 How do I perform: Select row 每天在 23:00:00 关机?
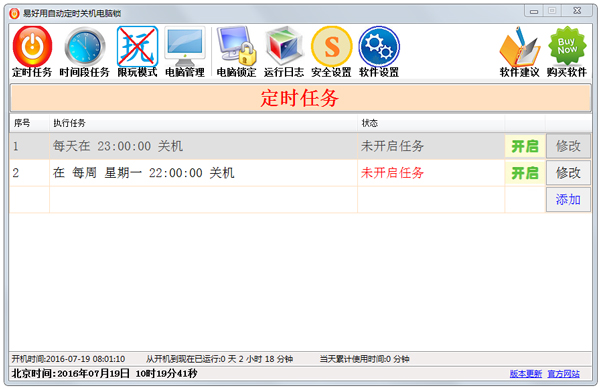(203, 146)
